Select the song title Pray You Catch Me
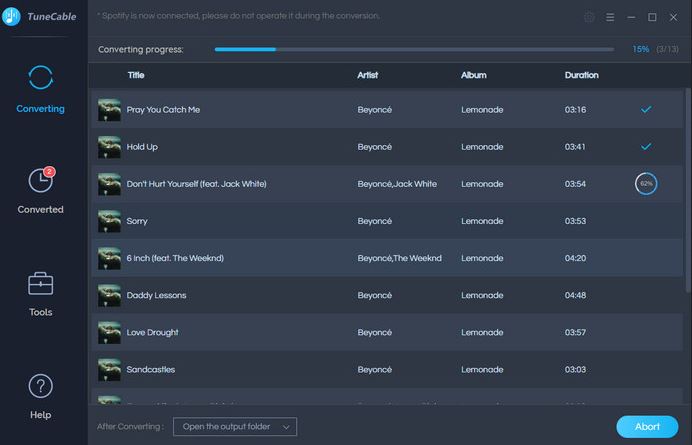The width and height of the screenshot is (692, 445). 163,109
